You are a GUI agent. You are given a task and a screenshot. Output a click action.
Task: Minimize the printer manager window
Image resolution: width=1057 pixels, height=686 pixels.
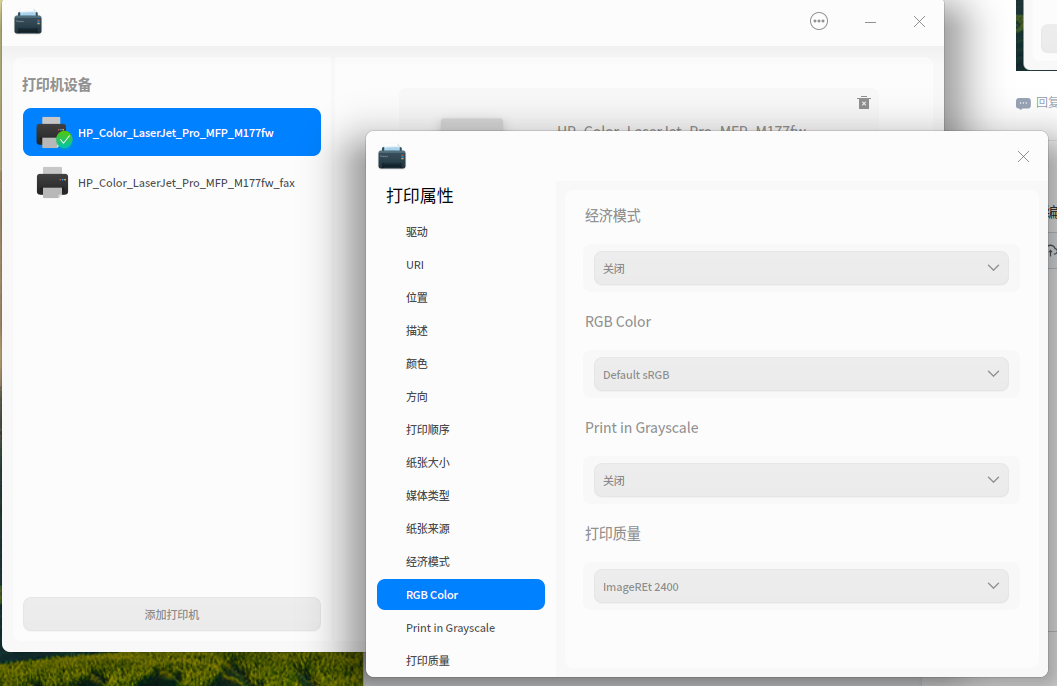coord(870,22)
